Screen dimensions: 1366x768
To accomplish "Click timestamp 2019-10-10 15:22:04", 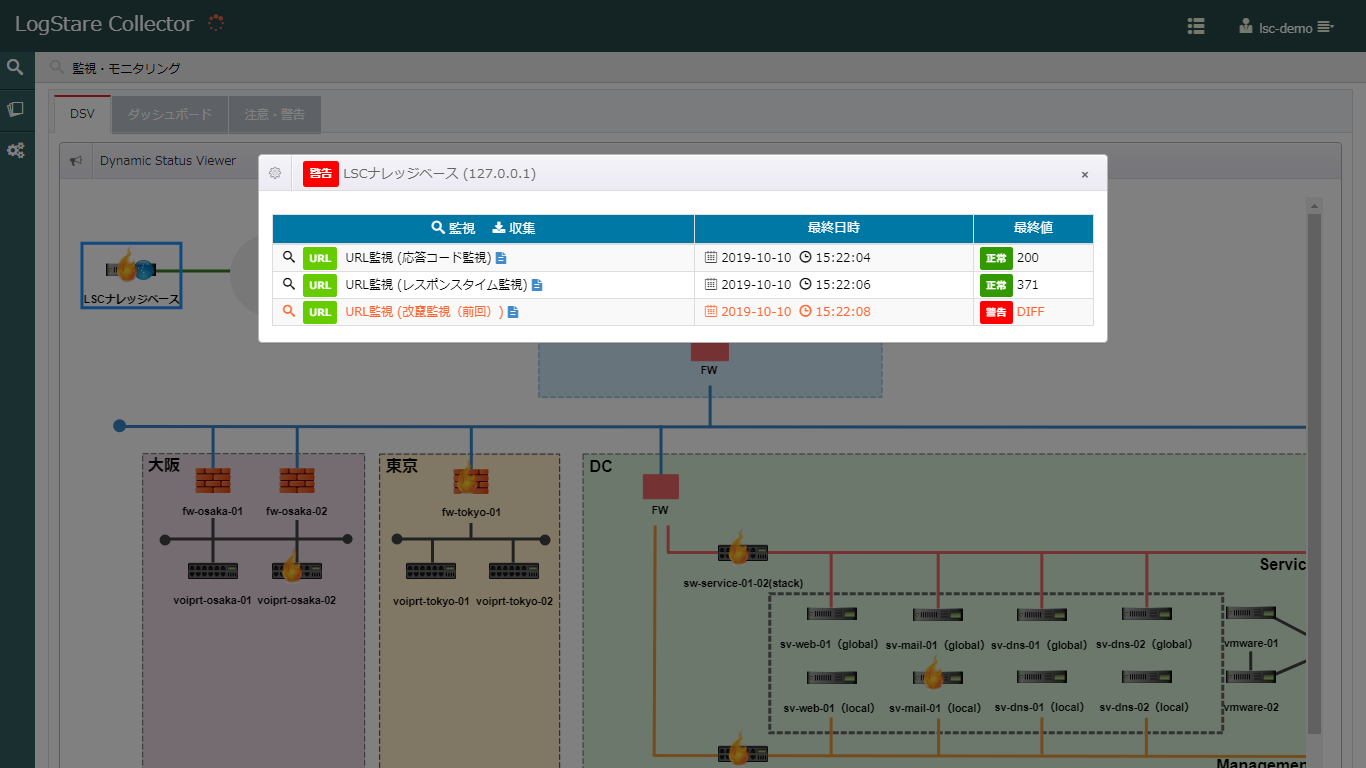I will tap(788, 258).
